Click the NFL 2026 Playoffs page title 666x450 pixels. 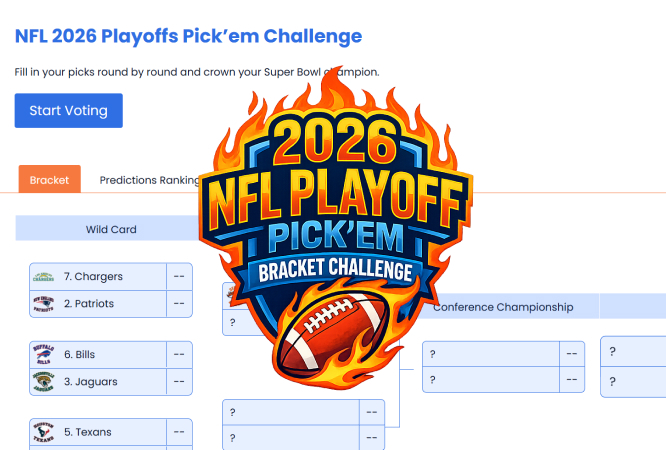pos(188,37)
